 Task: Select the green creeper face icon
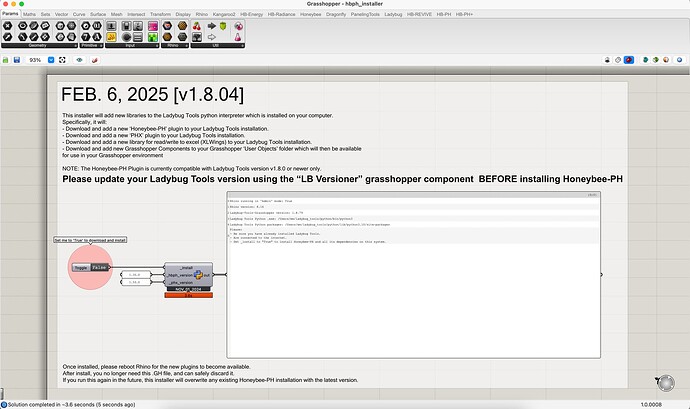(153, 37)
